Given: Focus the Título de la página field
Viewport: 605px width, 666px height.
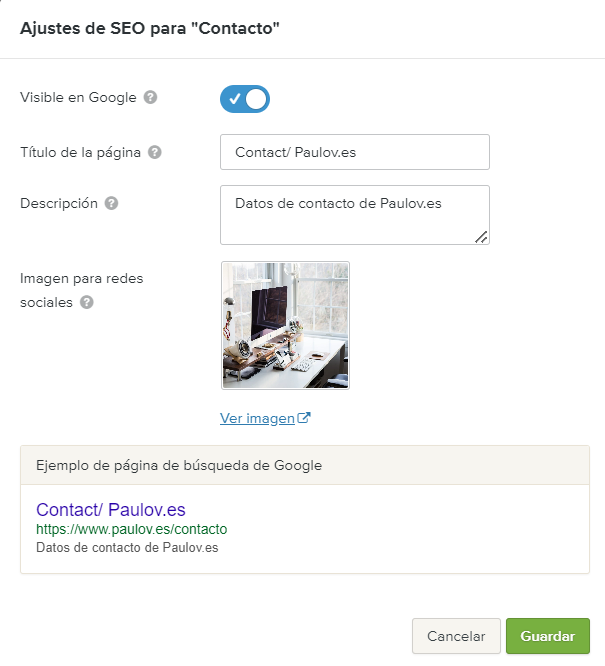Looking at the screenshot, I should 355,152.
